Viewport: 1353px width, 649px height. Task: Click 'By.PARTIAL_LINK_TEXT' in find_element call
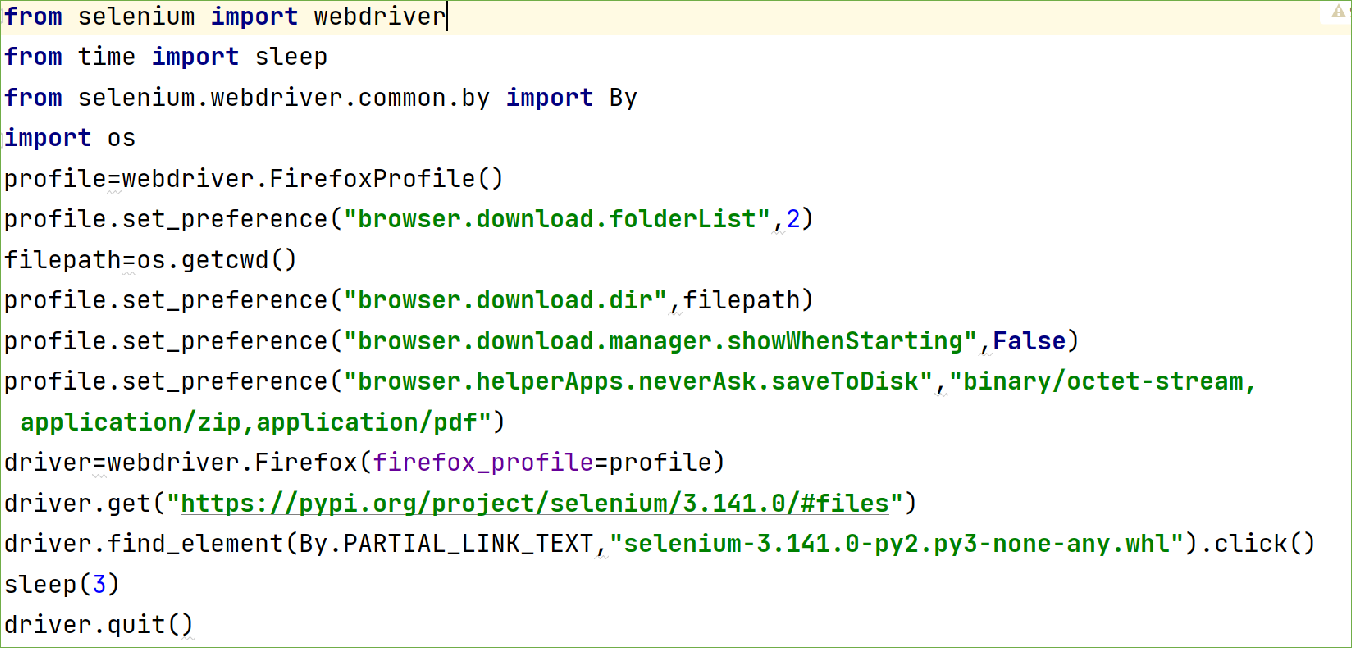pyautogui.click(x=446, y=544)
